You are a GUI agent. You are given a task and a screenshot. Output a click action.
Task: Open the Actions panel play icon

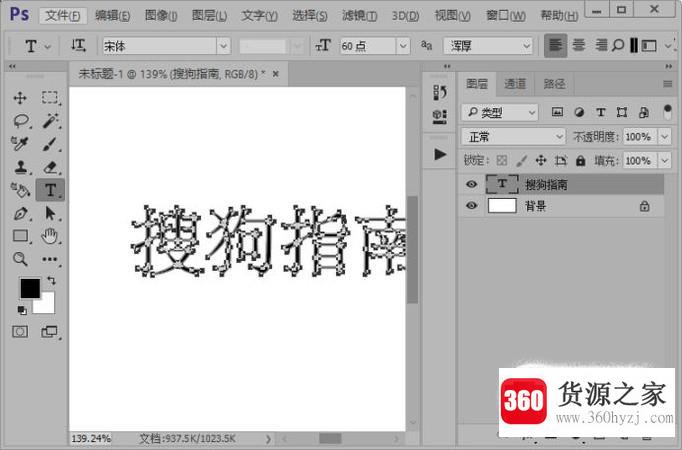440,154
